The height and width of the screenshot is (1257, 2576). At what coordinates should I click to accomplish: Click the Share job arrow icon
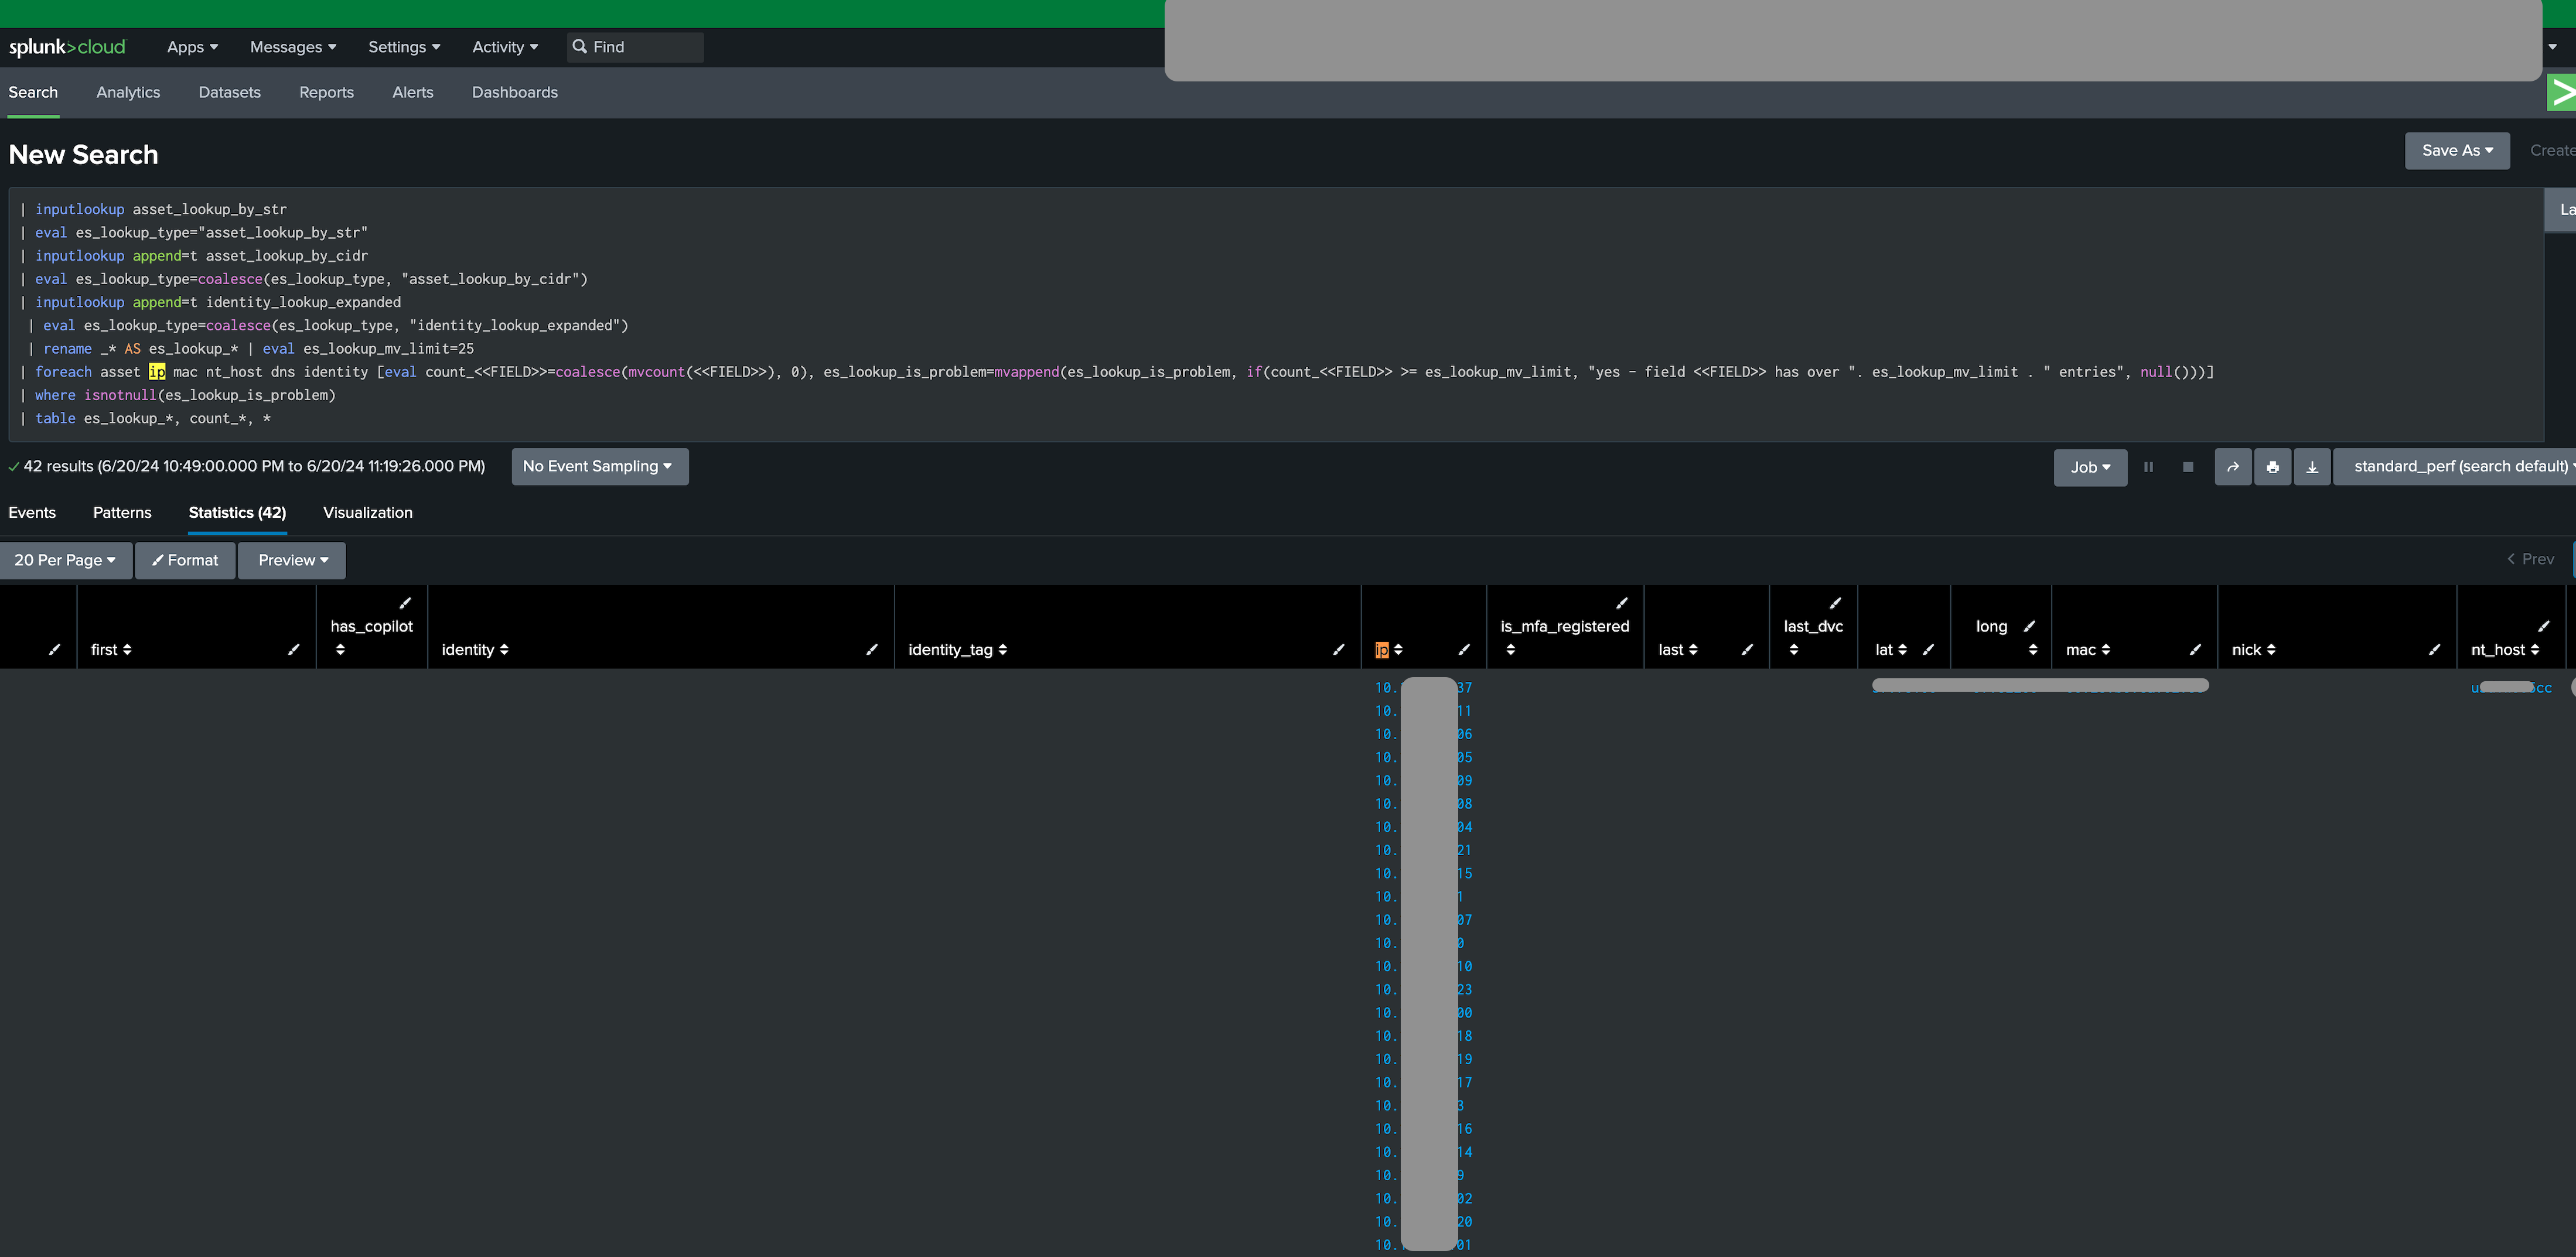(x=2232, y=467)
